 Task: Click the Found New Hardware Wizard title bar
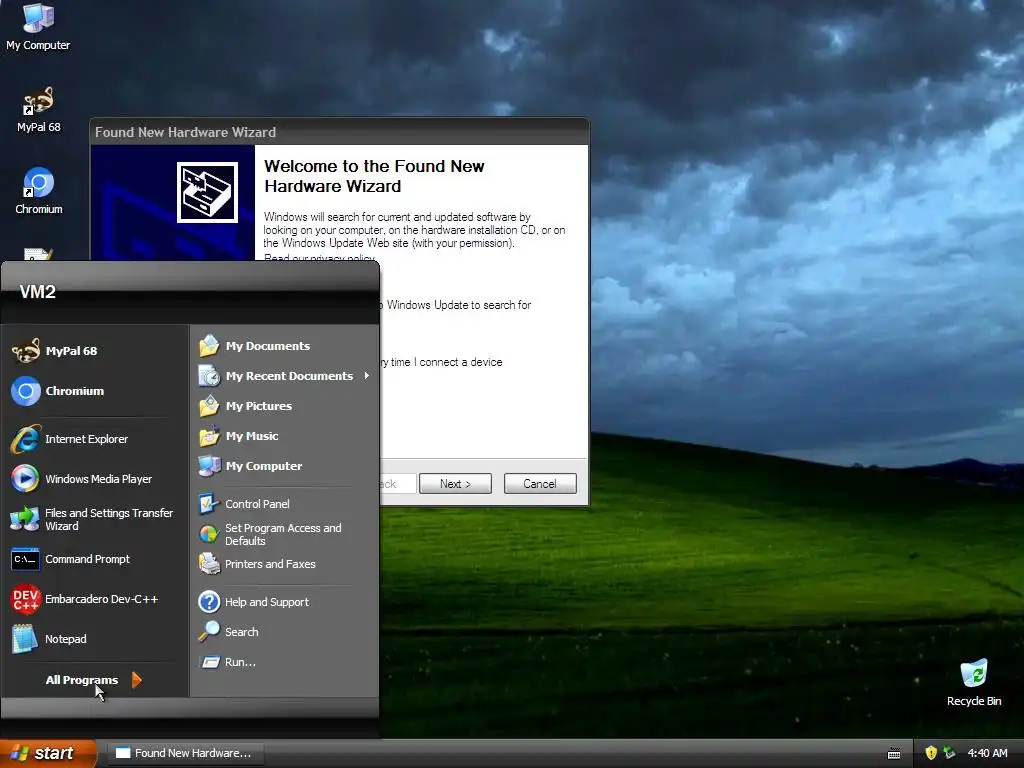pyautogui.click(x=340, y=132)
